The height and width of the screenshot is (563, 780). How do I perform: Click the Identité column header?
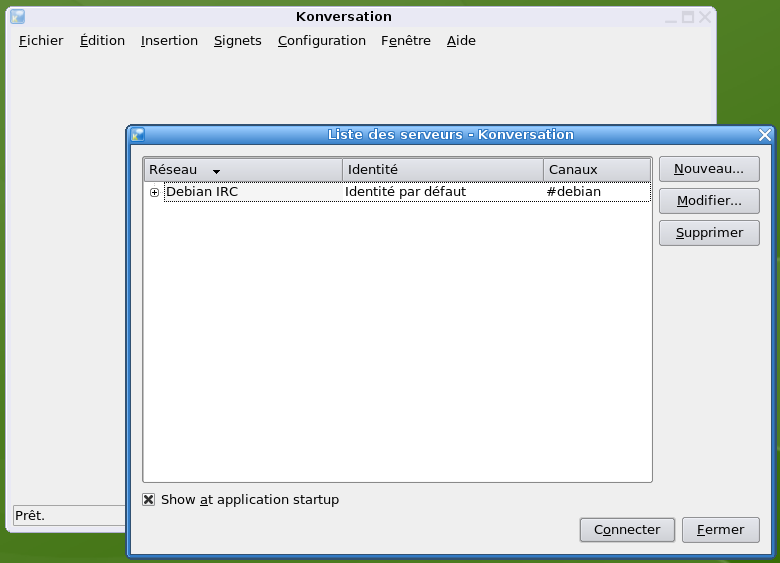click(443, 170)
